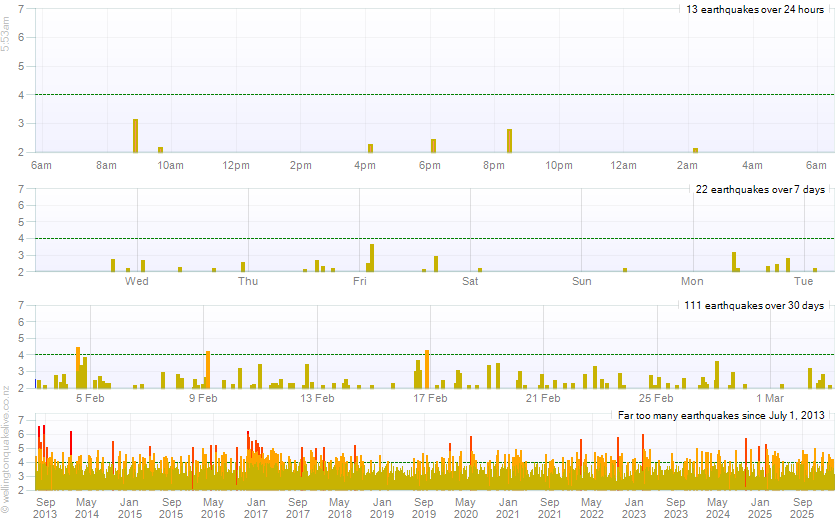Select the 4pm earthquake bar
The width and height of the screenshot is (835, 530).
click(x=370, y=148)
